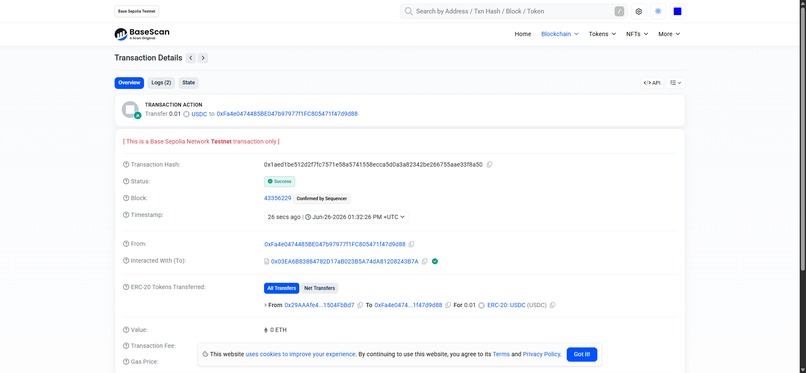Open the Terms link
Image resolution: width=806 pixels, height=373 pixels.
501,355
